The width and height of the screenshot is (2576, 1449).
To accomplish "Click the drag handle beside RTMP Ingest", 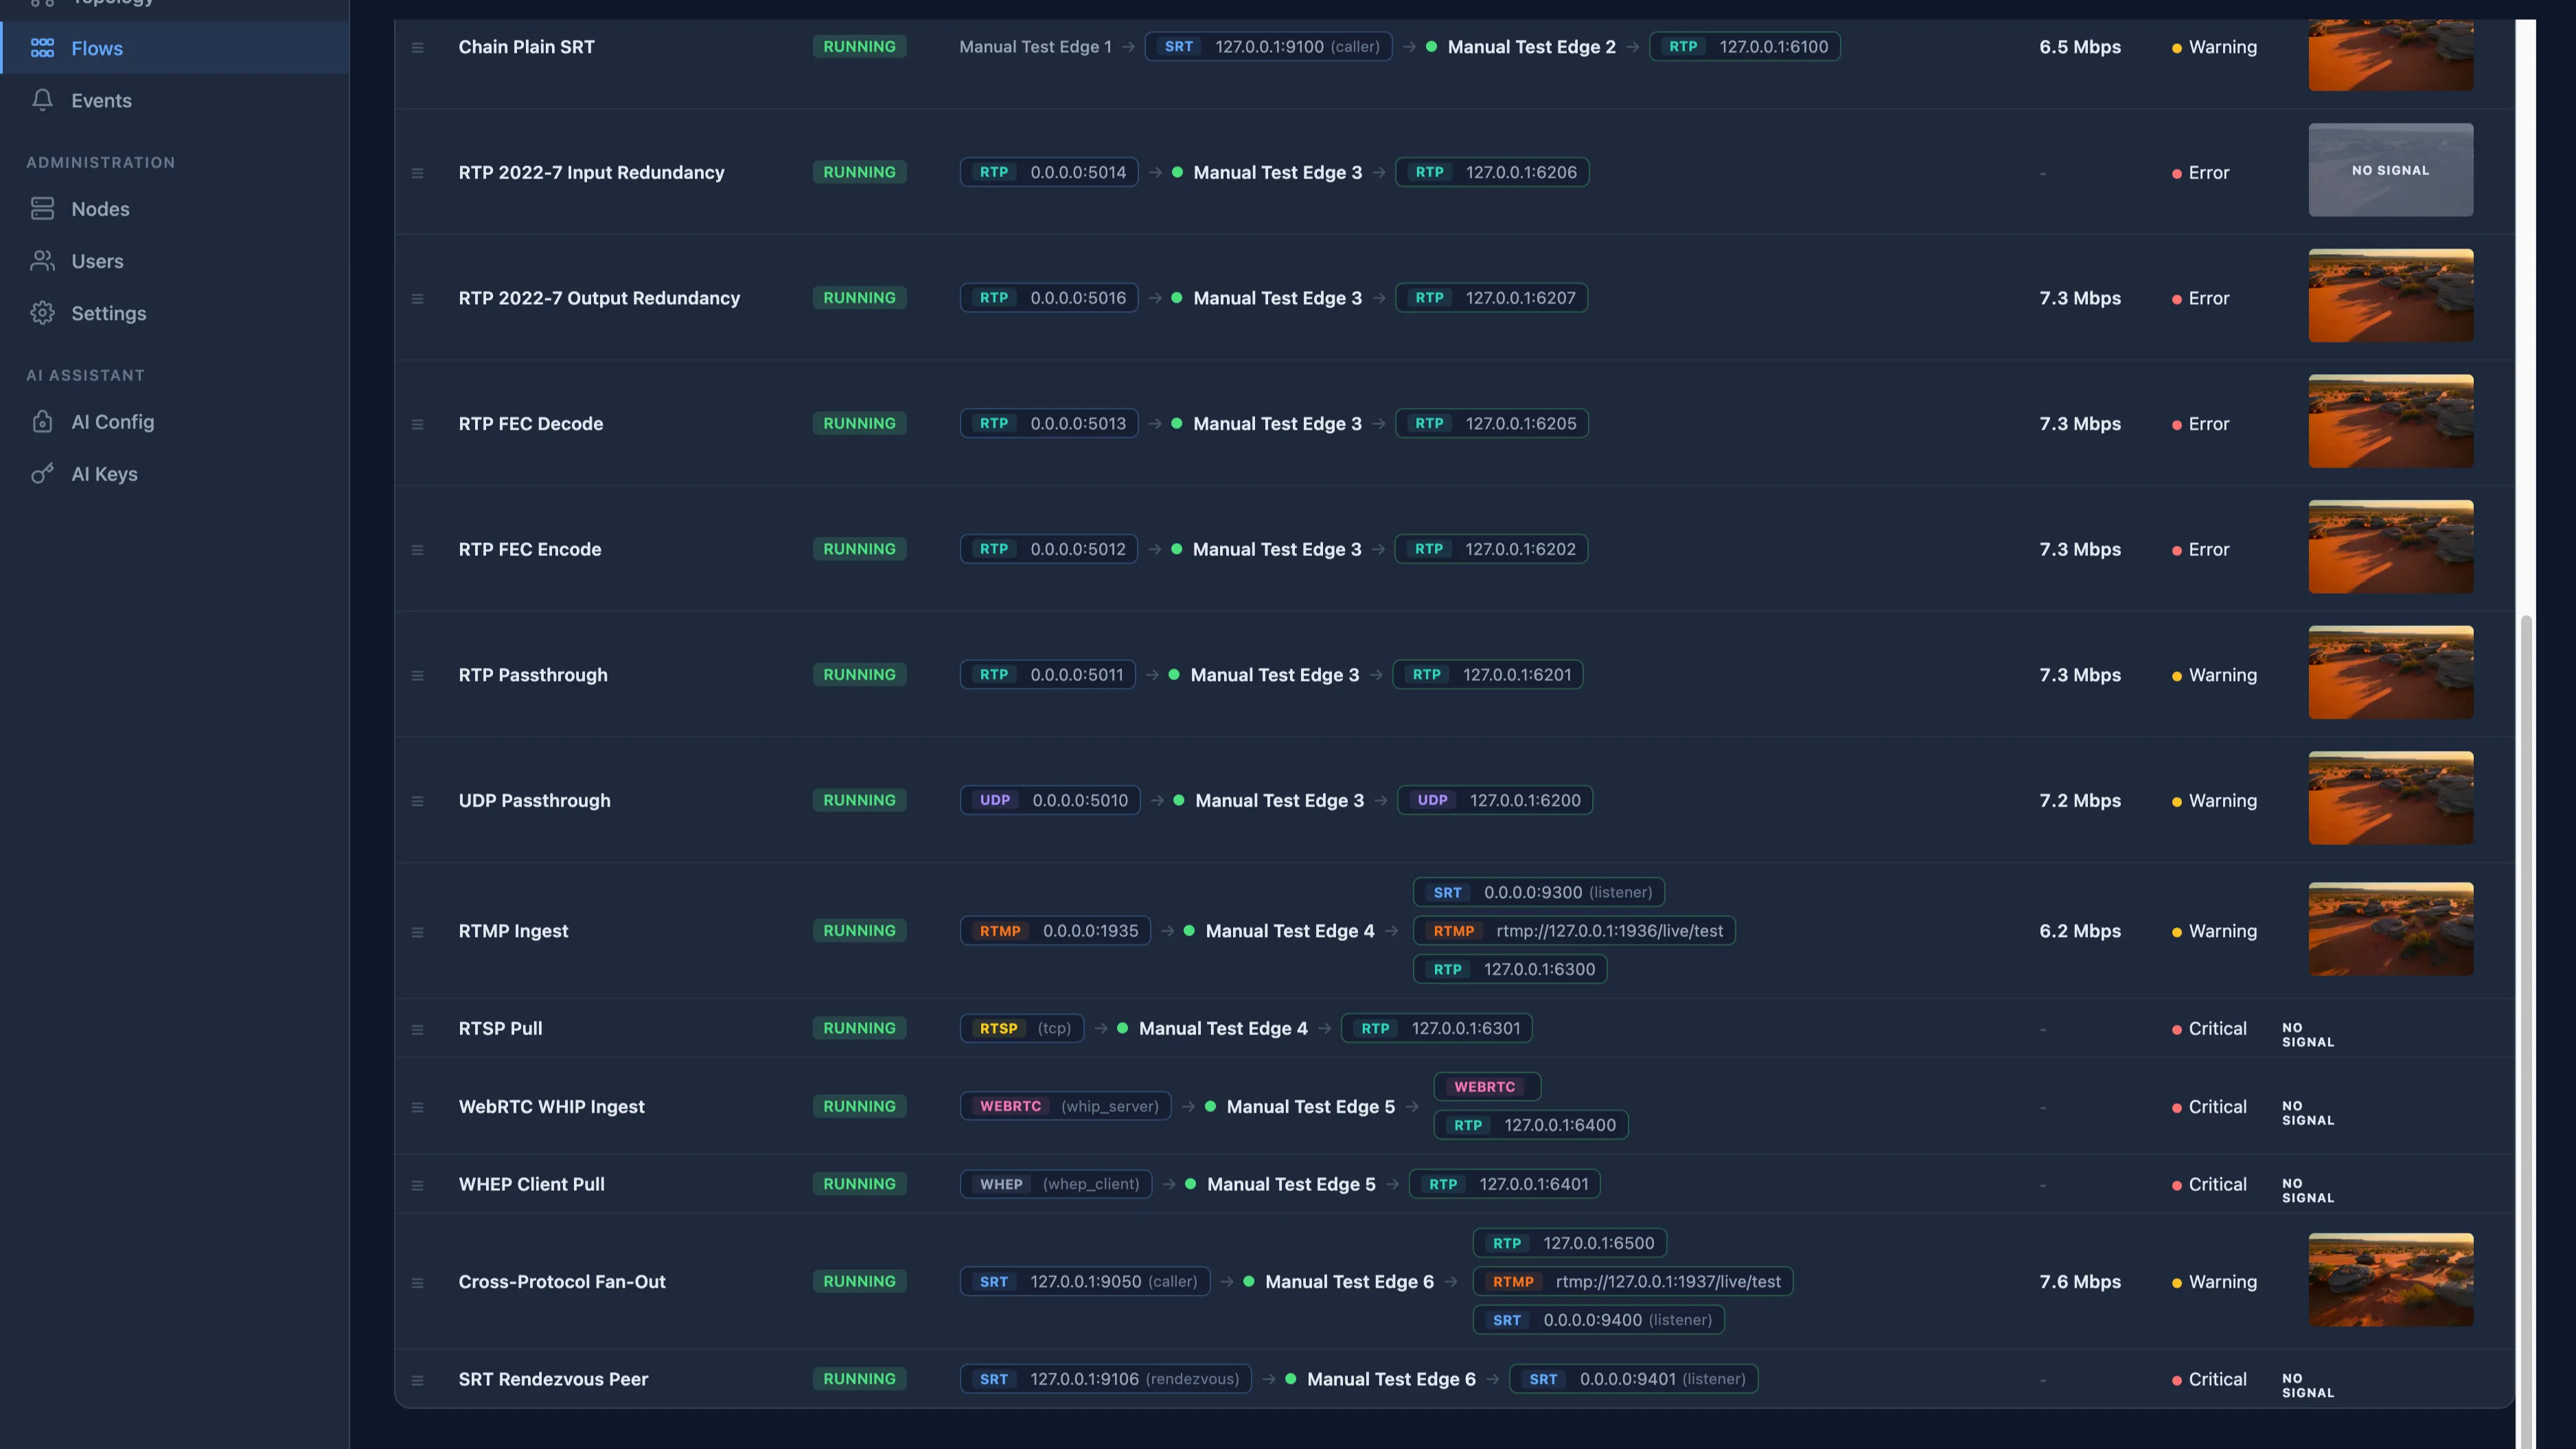I will (417, 931).
